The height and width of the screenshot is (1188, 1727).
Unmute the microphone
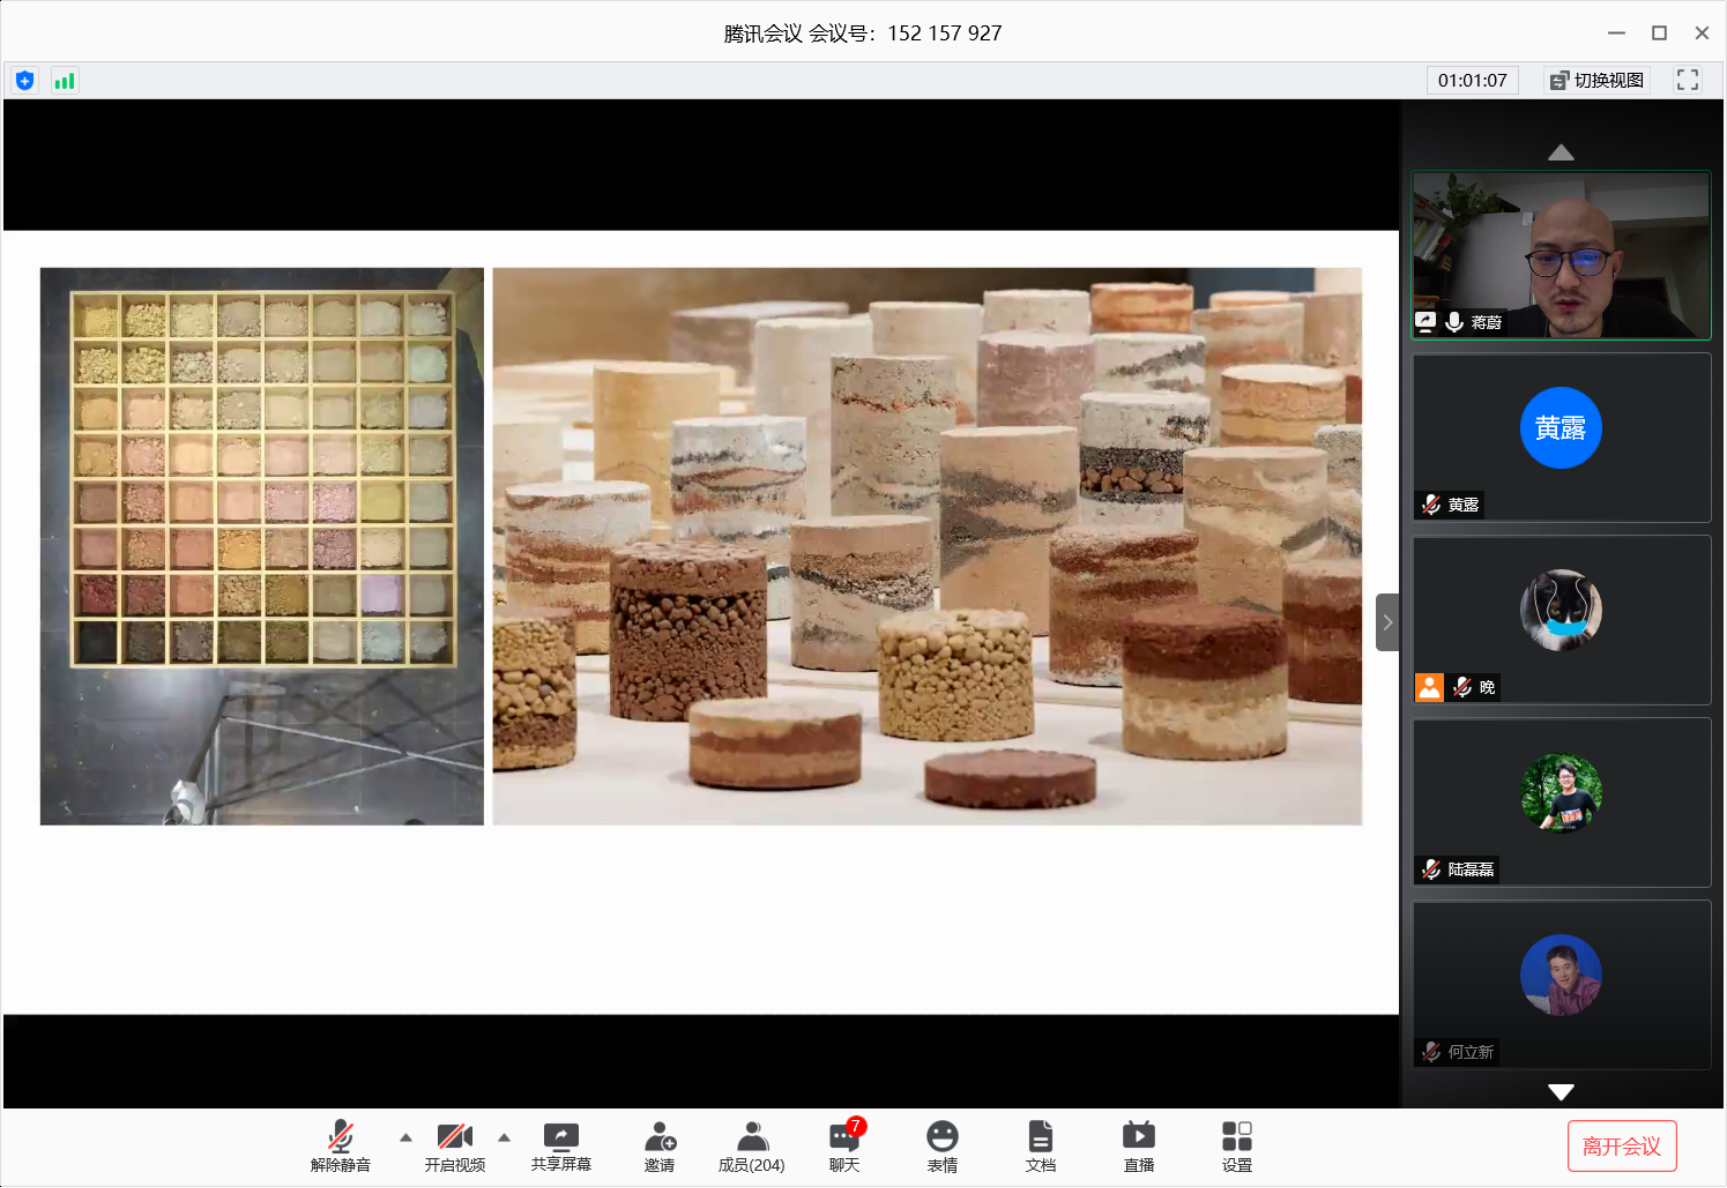click(x=341, y=1146)
